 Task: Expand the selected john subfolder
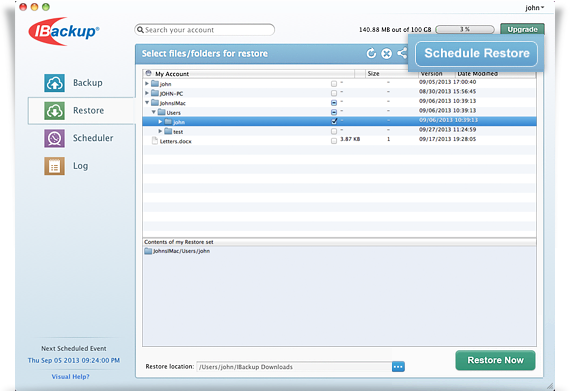tap(160, 121)
